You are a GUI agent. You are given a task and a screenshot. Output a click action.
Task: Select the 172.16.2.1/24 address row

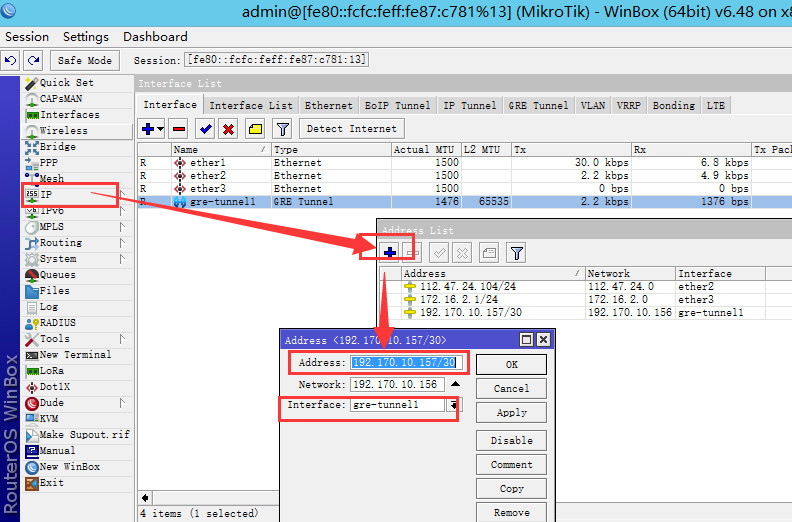pos(585,299)
